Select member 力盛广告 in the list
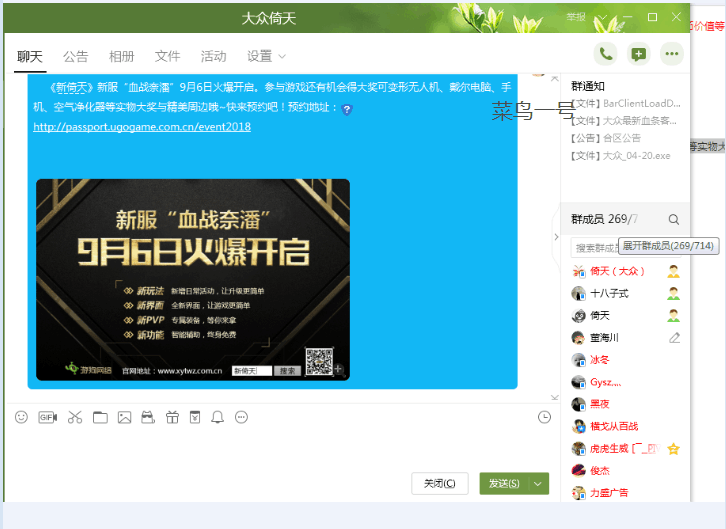 tap(626, 493)
